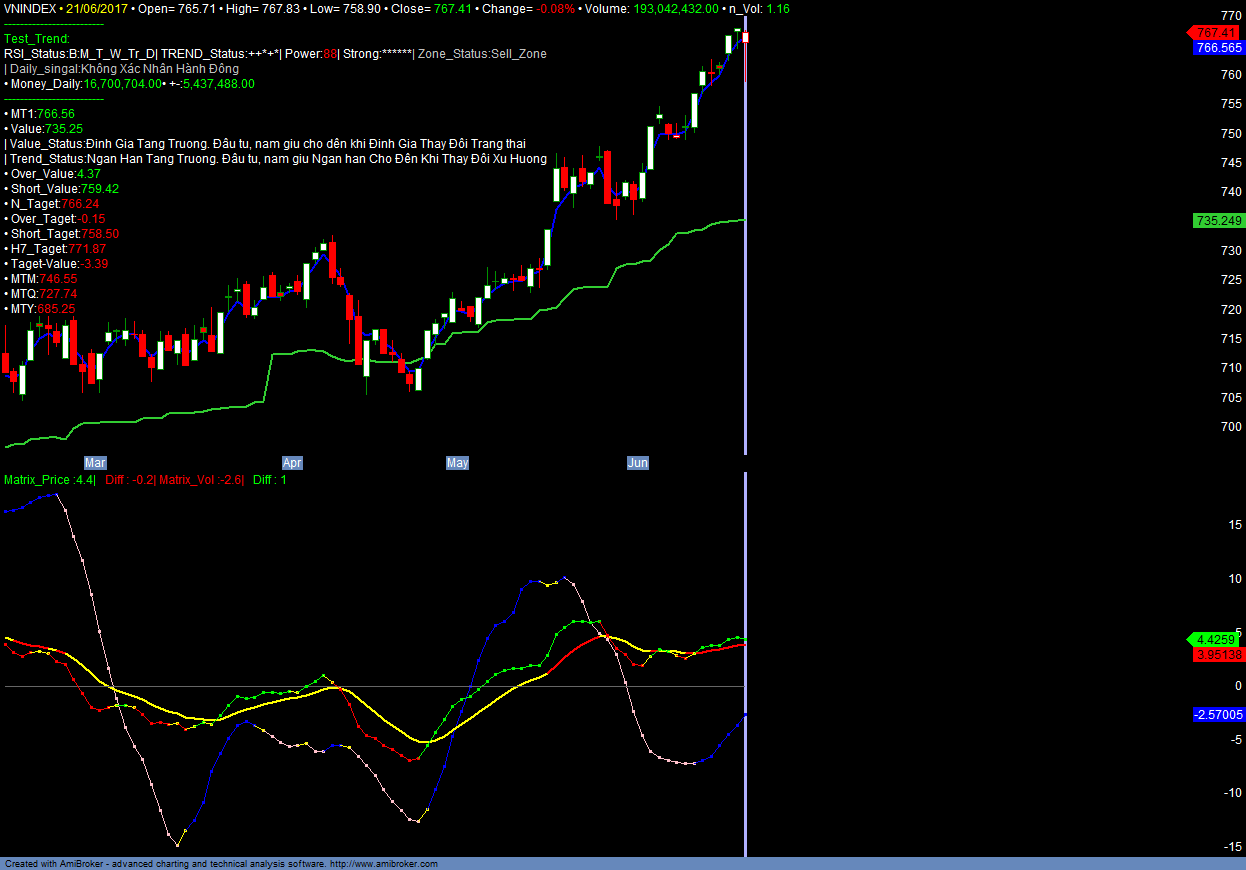Select the Jun month marker on axis

[637, 463]
